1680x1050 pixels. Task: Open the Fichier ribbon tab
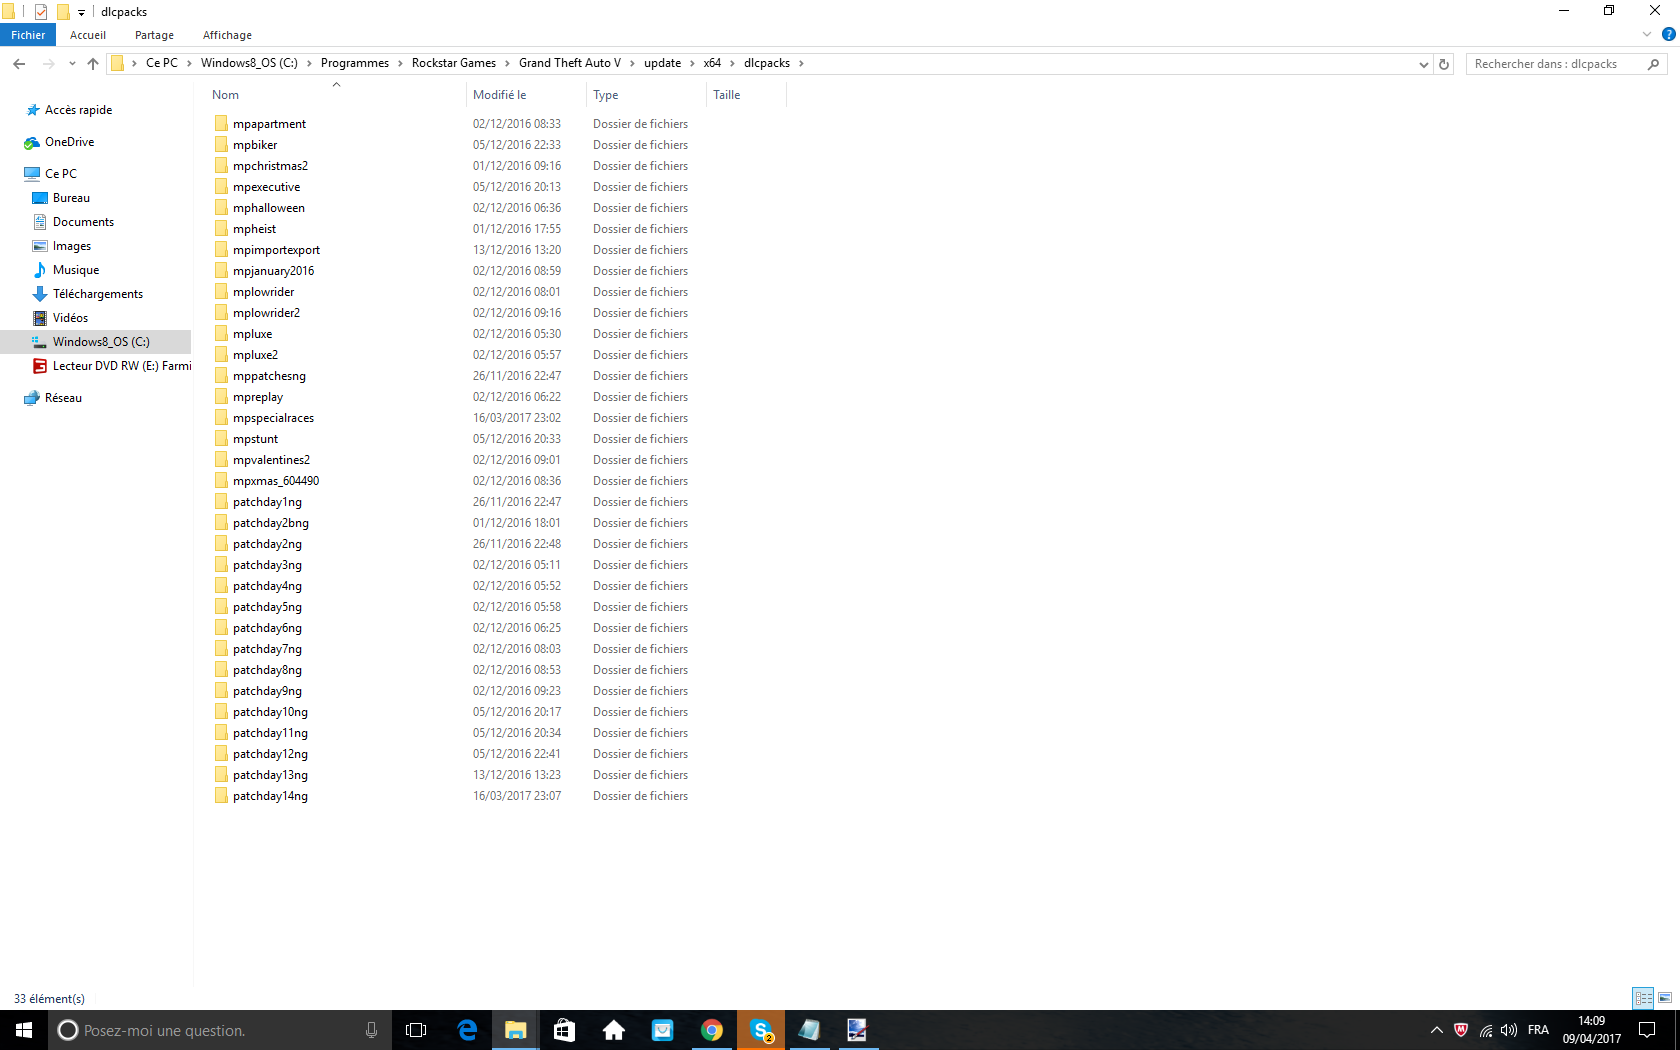[x=28, y=35]
